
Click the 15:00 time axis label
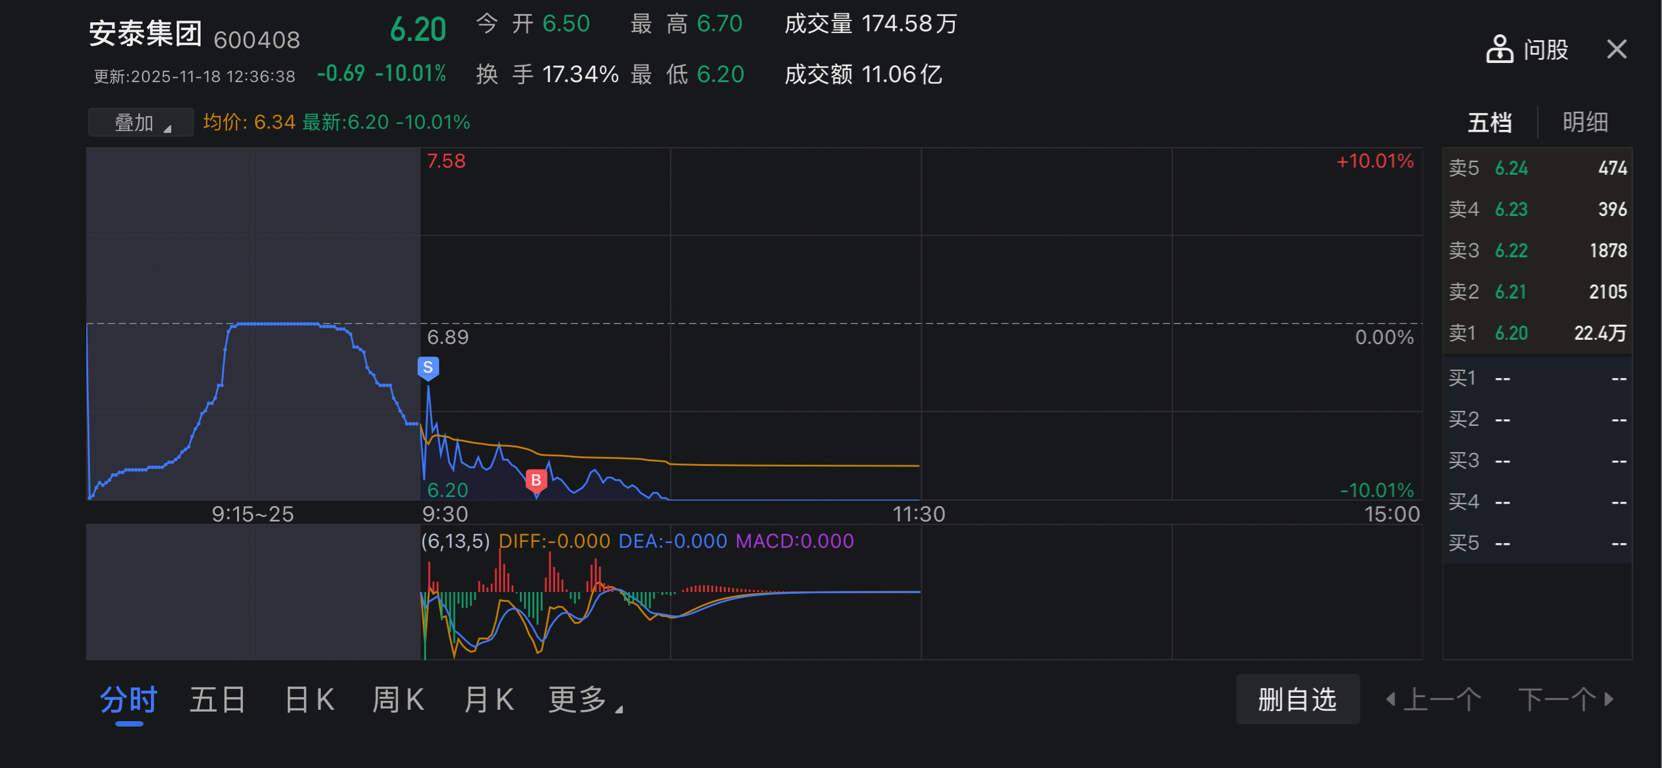tap(1392, 514)
